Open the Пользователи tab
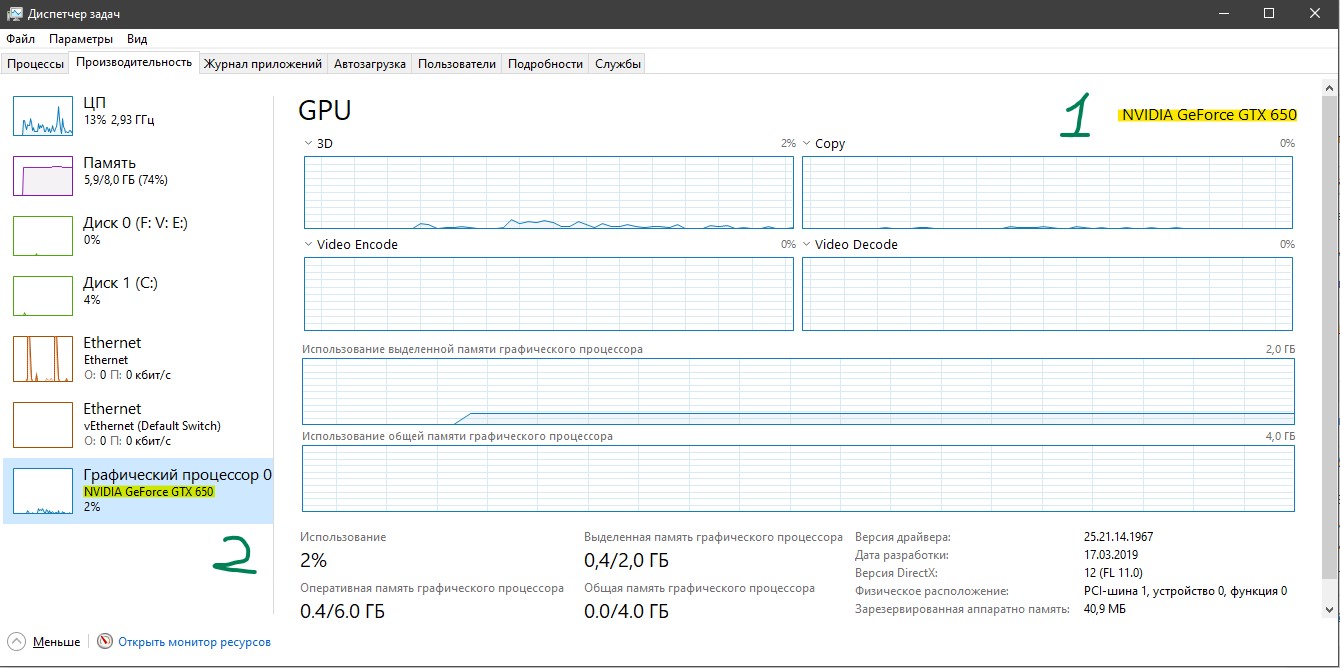The height and width of the screenshot is (668, 1340). click(x=457, y=64)
